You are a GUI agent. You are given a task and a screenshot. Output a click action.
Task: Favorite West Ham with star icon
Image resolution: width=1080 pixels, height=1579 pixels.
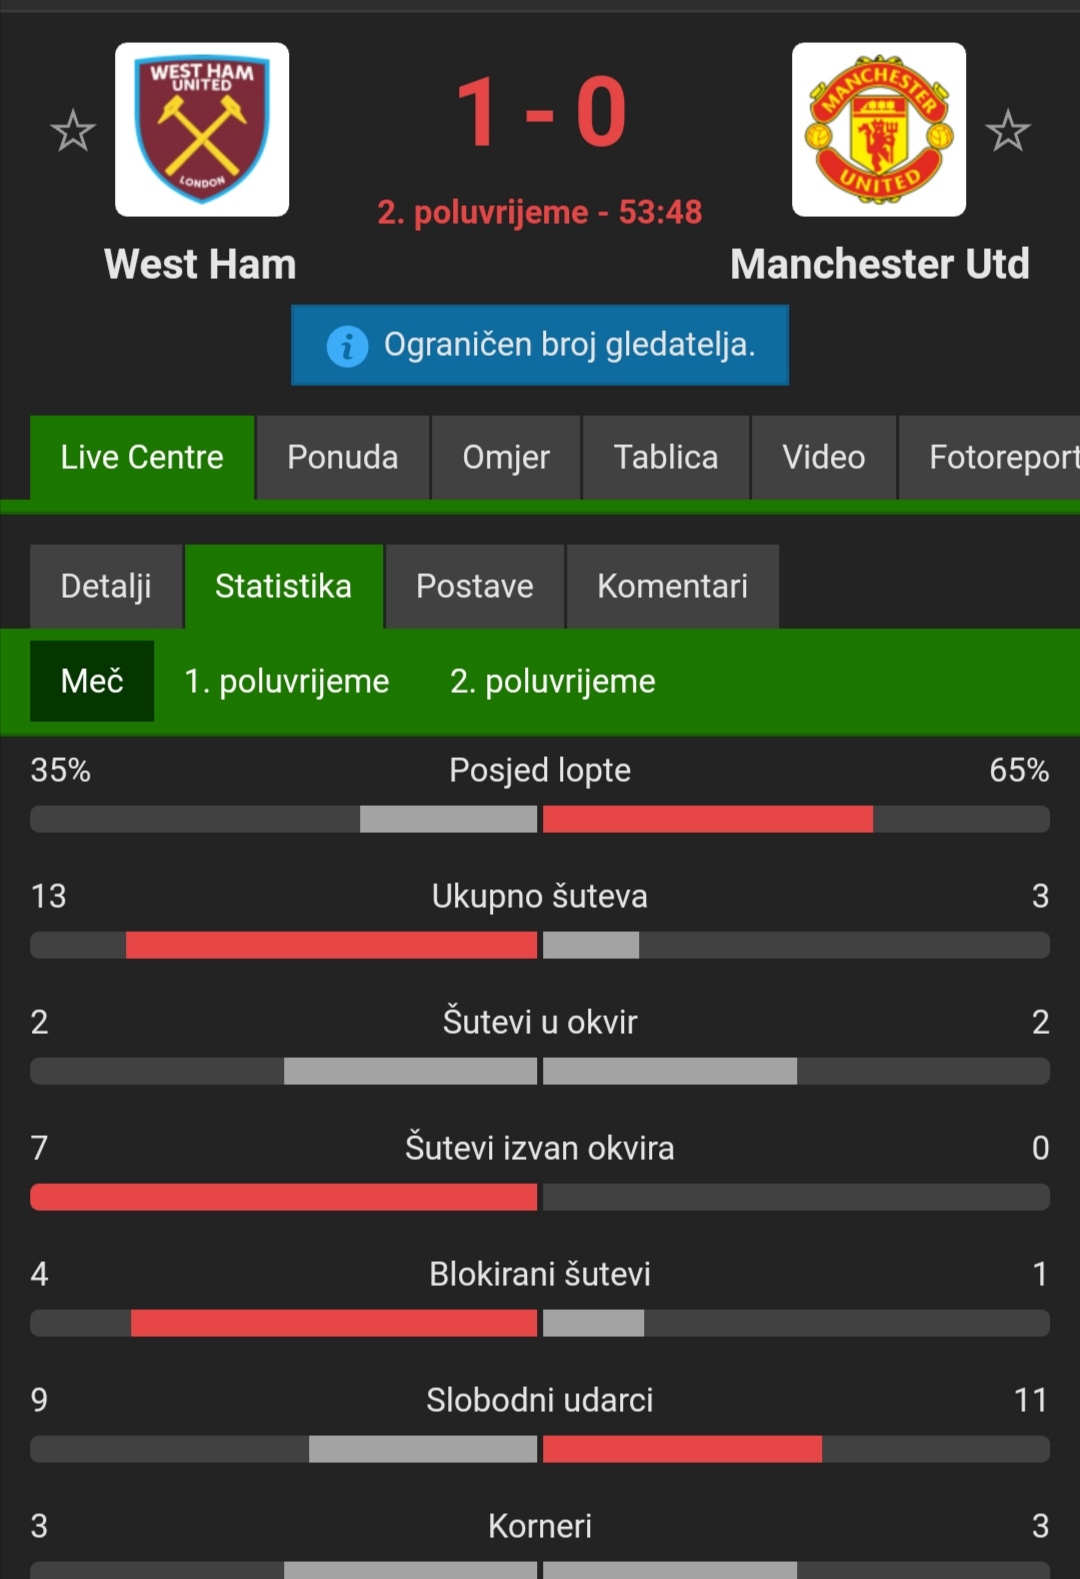(73, 131)
